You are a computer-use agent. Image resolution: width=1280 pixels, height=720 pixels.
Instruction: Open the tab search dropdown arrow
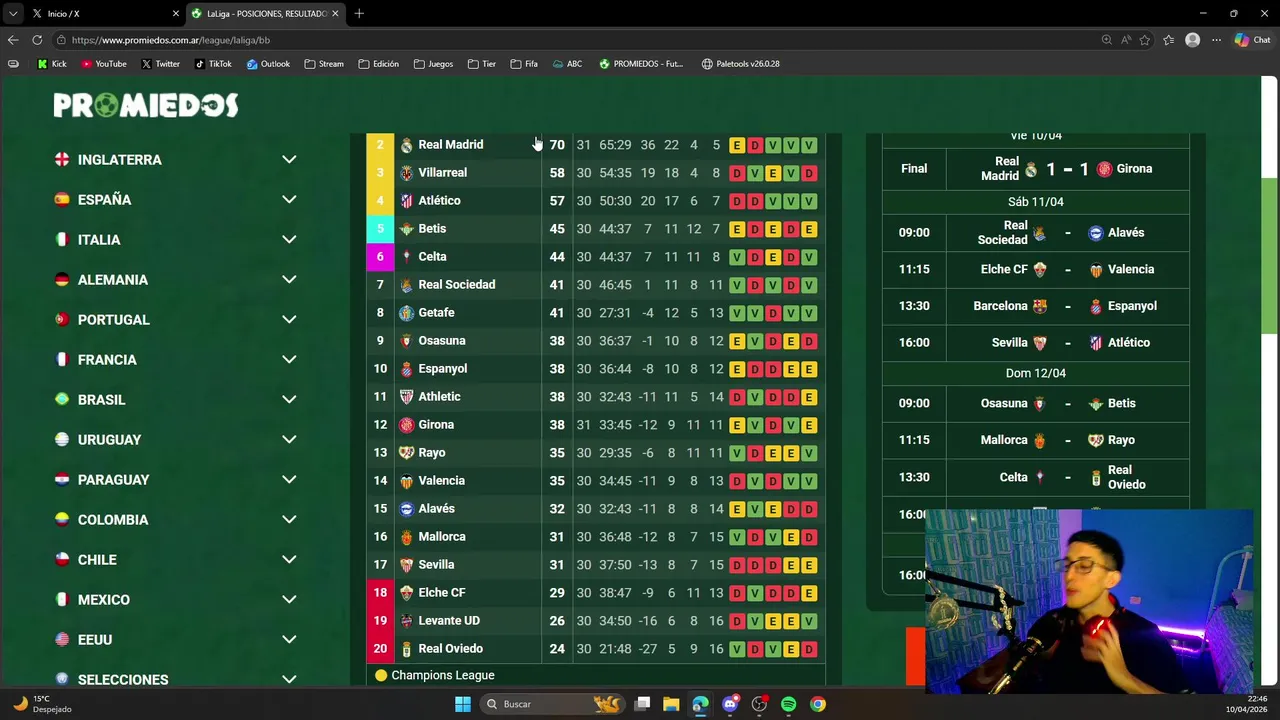tap(13, 13)
